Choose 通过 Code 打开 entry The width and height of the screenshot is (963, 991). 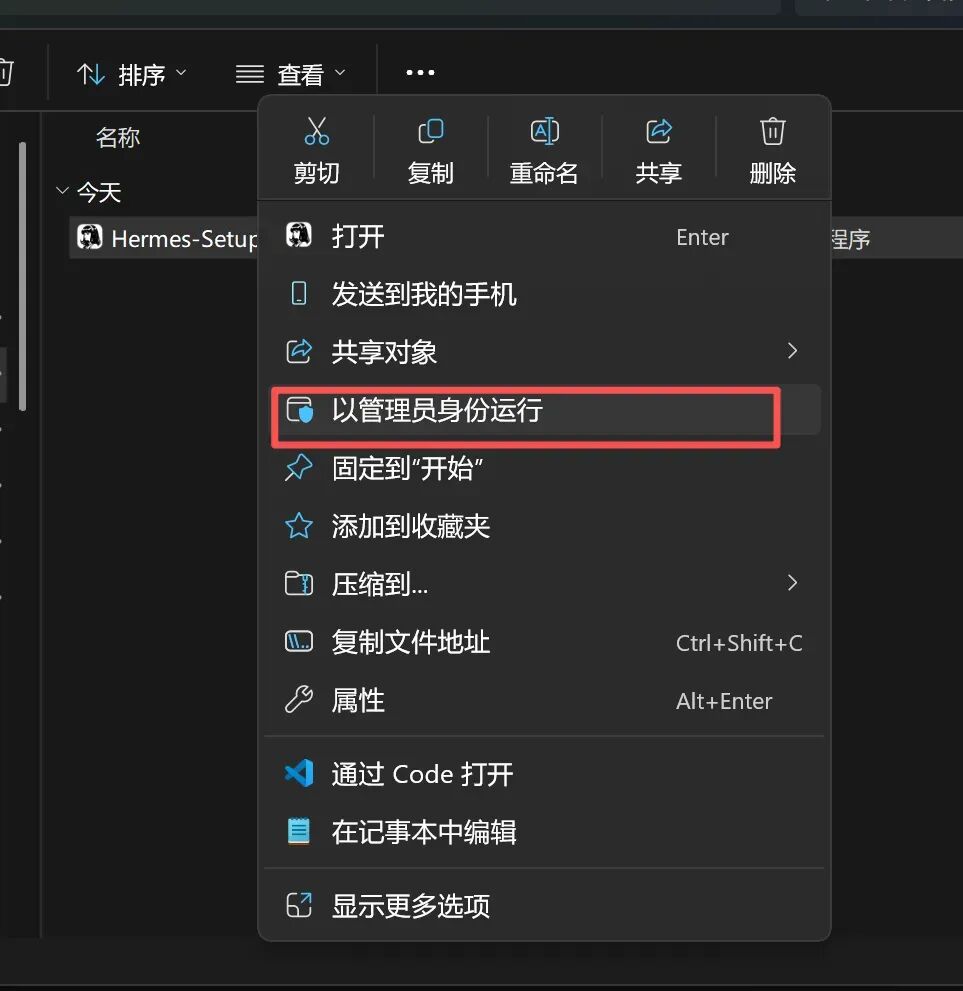click(x=545, y=774)
